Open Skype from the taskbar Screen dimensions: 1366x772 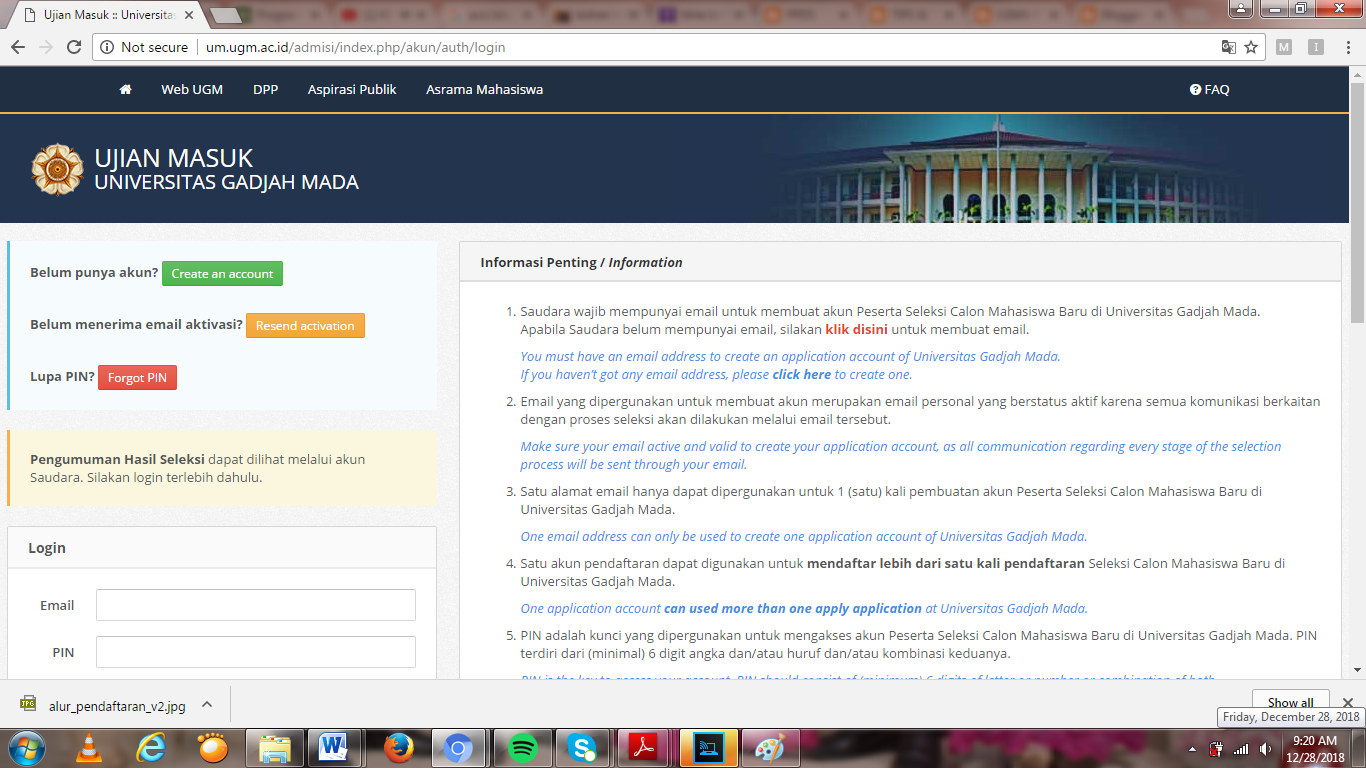click(x=582, y=748)
